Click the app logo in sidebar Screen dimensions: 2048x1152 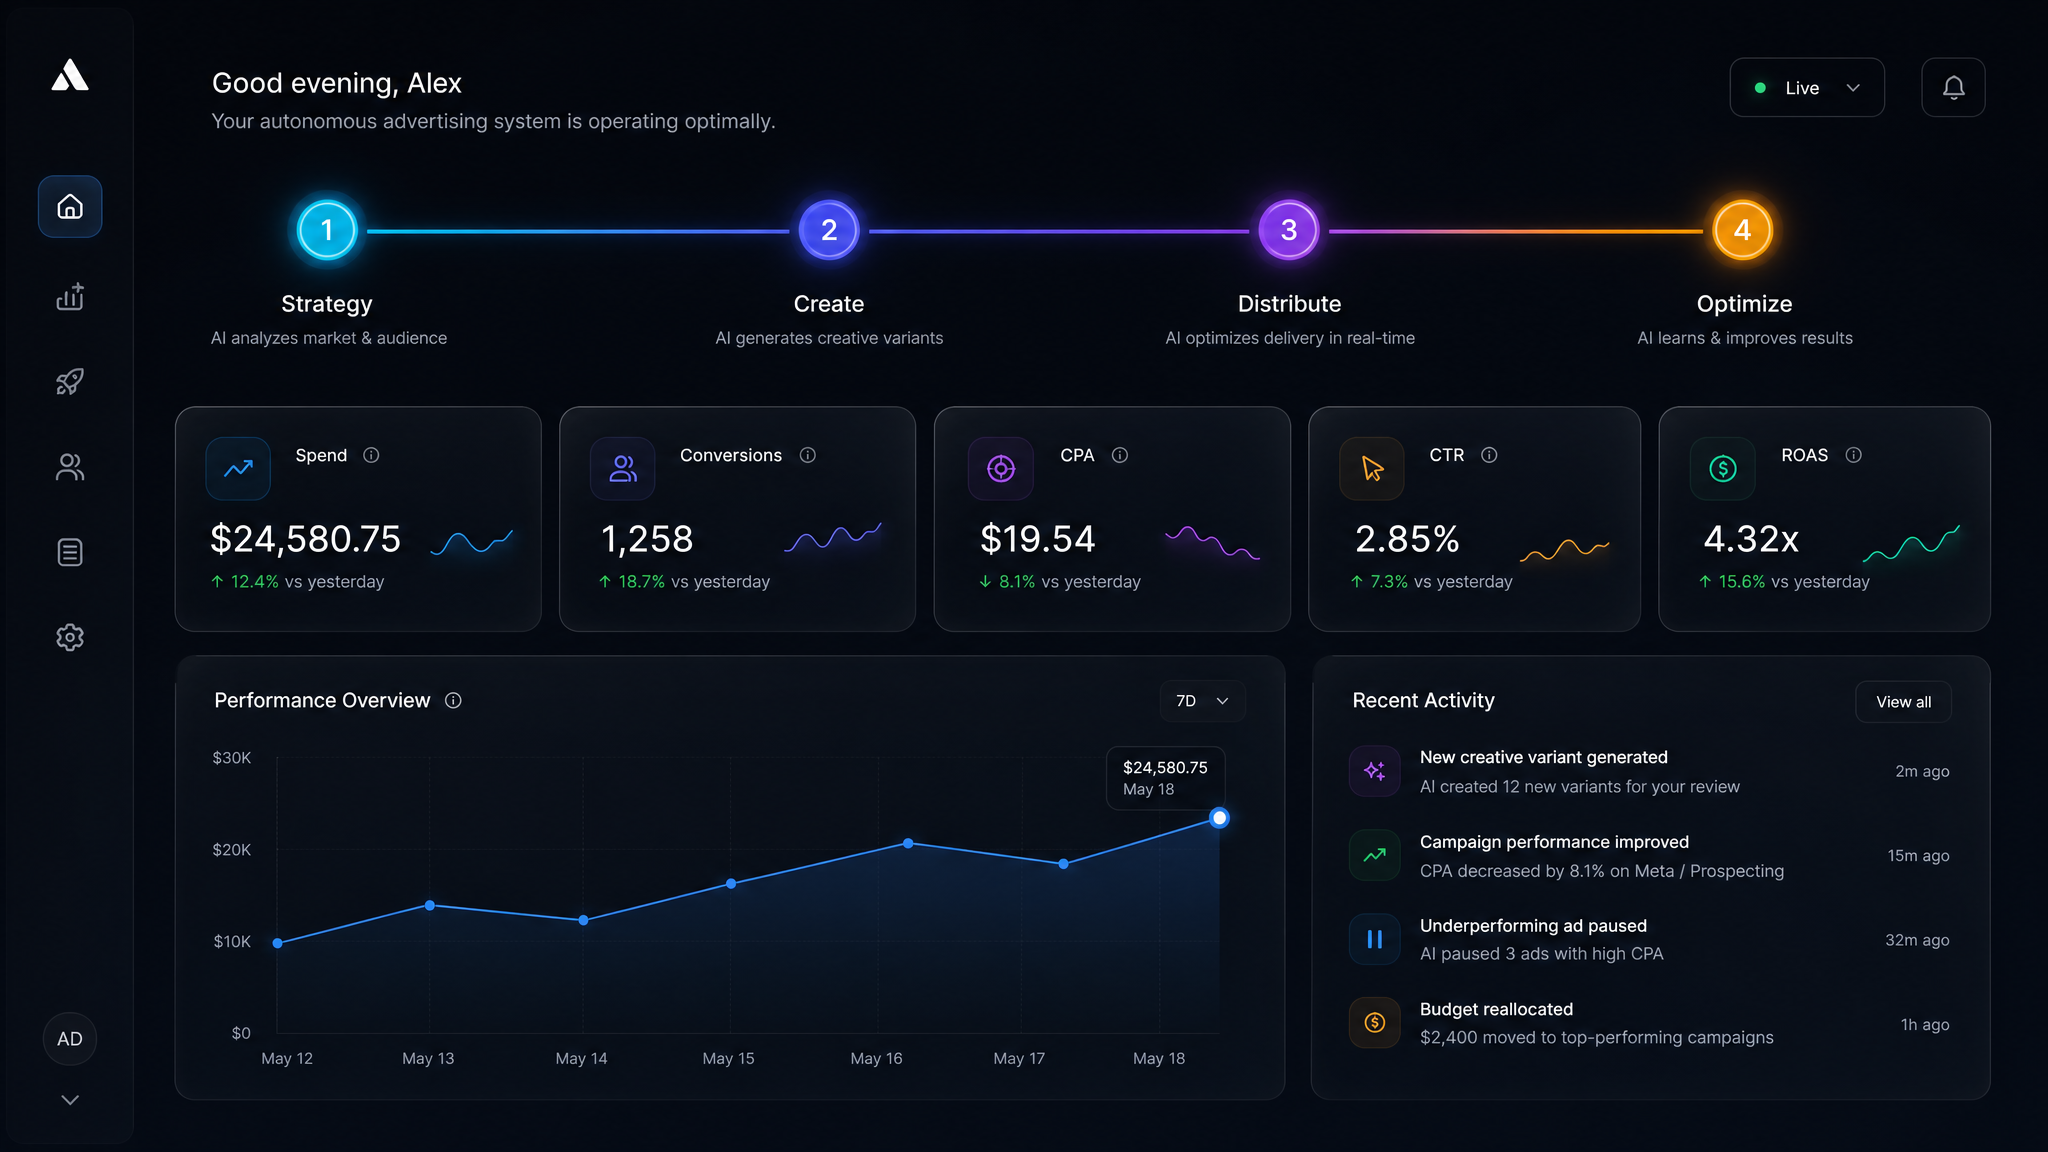(x=70, y=75)
